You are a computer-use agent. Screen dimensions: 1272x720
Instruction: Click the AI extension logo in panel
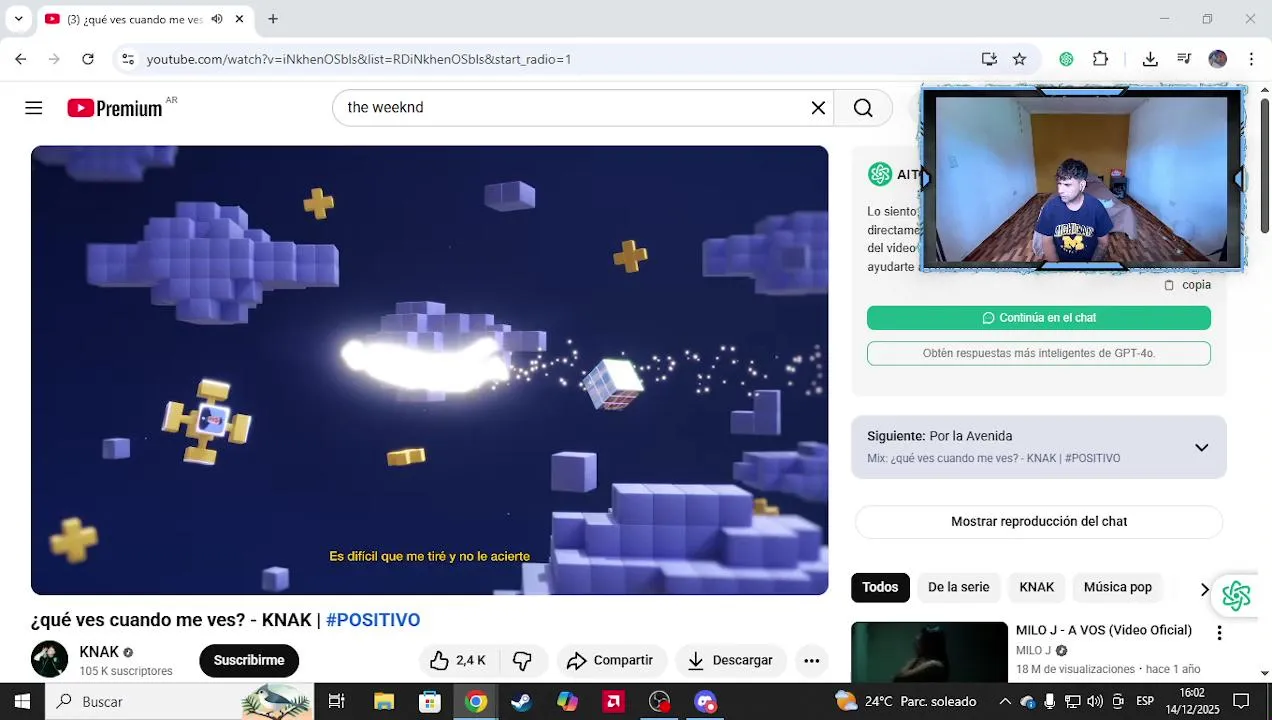point(880,174)
